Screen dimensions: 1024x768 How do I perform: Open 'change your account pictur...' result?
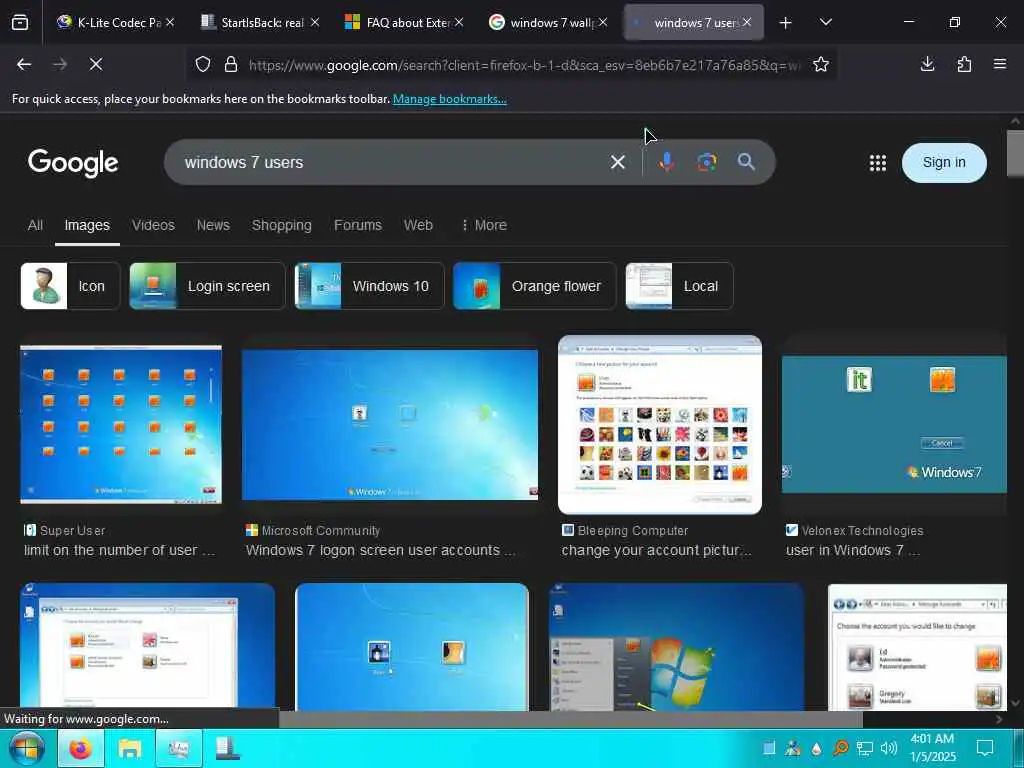(x=656, y=551)
